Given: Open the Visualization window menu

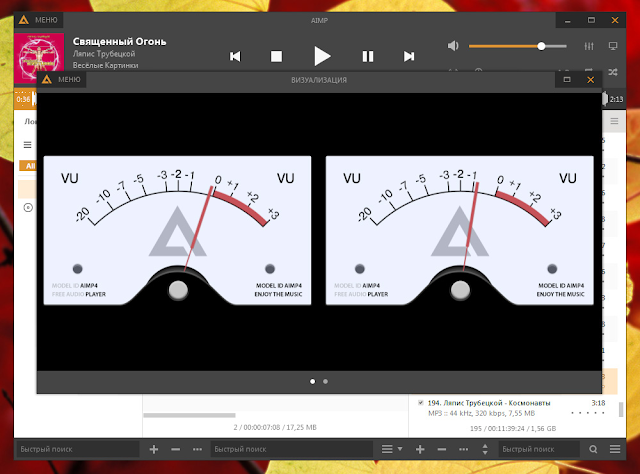Looking at the screenshot, I should (x=62, y=80).
